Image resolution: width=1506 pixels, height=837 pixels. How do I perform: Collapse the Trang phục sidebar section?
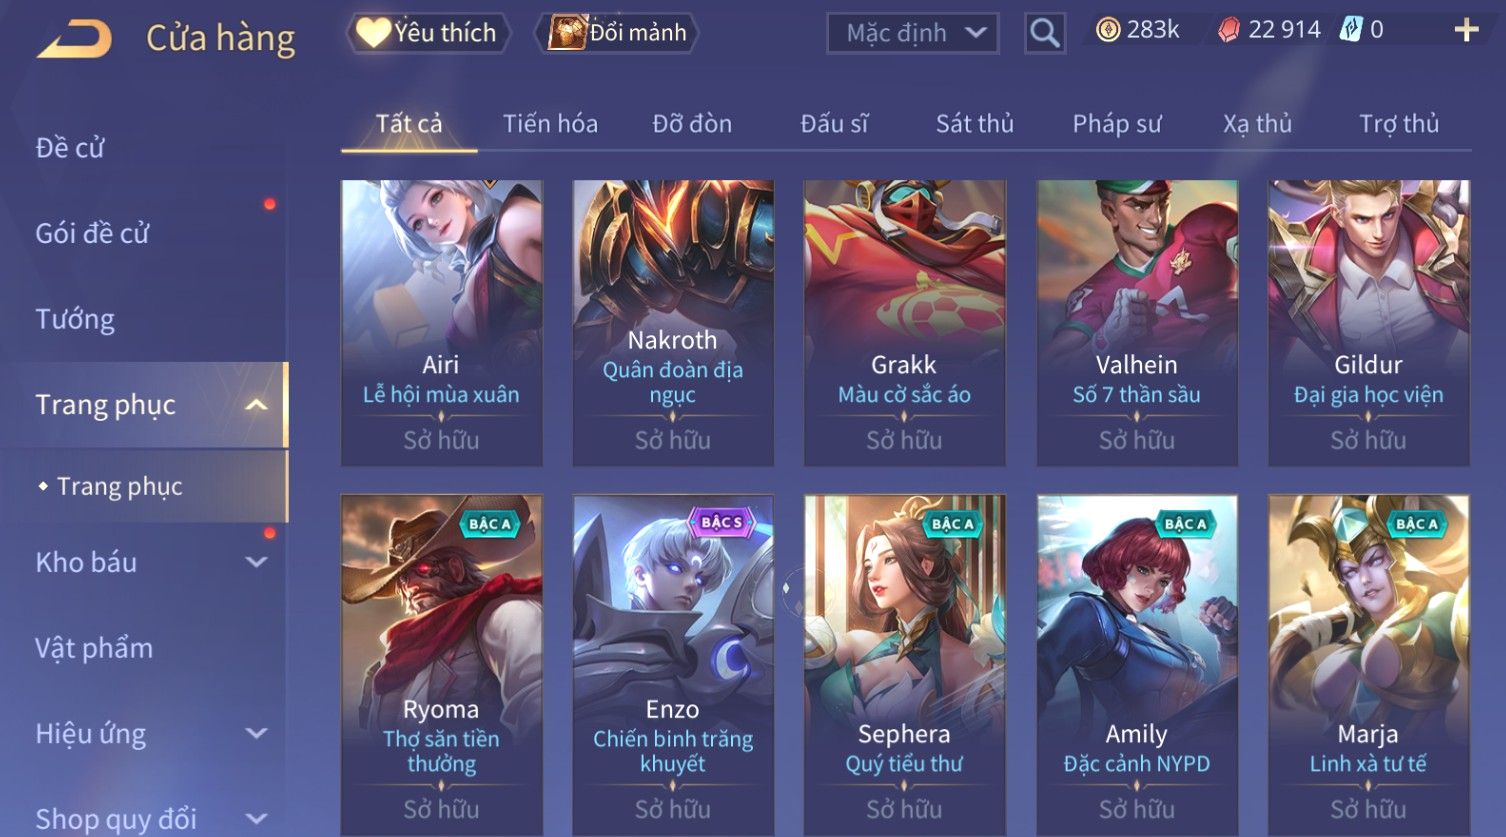[257, 405]
